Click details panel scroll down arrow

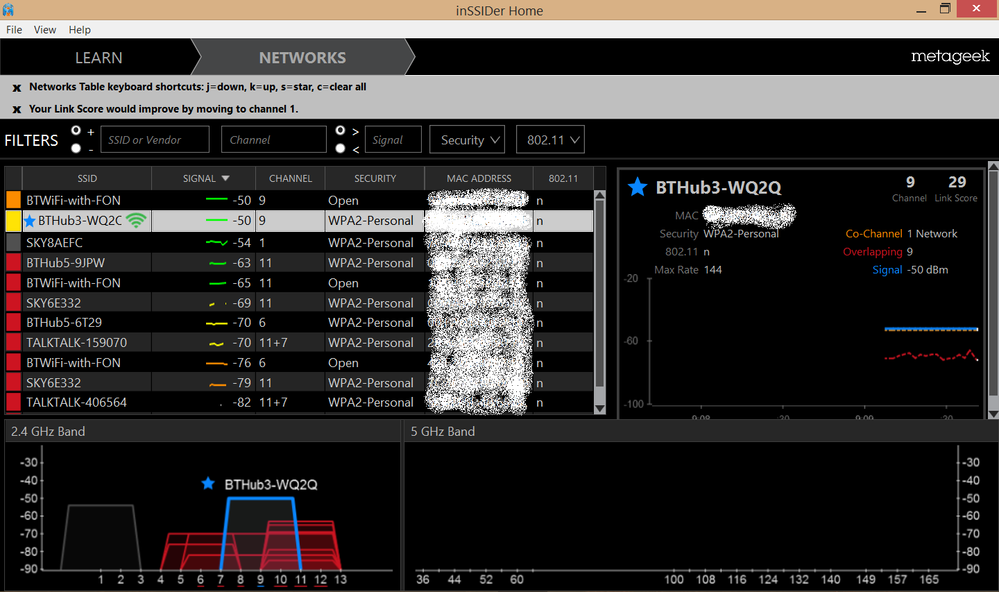[x=993, y=414]
